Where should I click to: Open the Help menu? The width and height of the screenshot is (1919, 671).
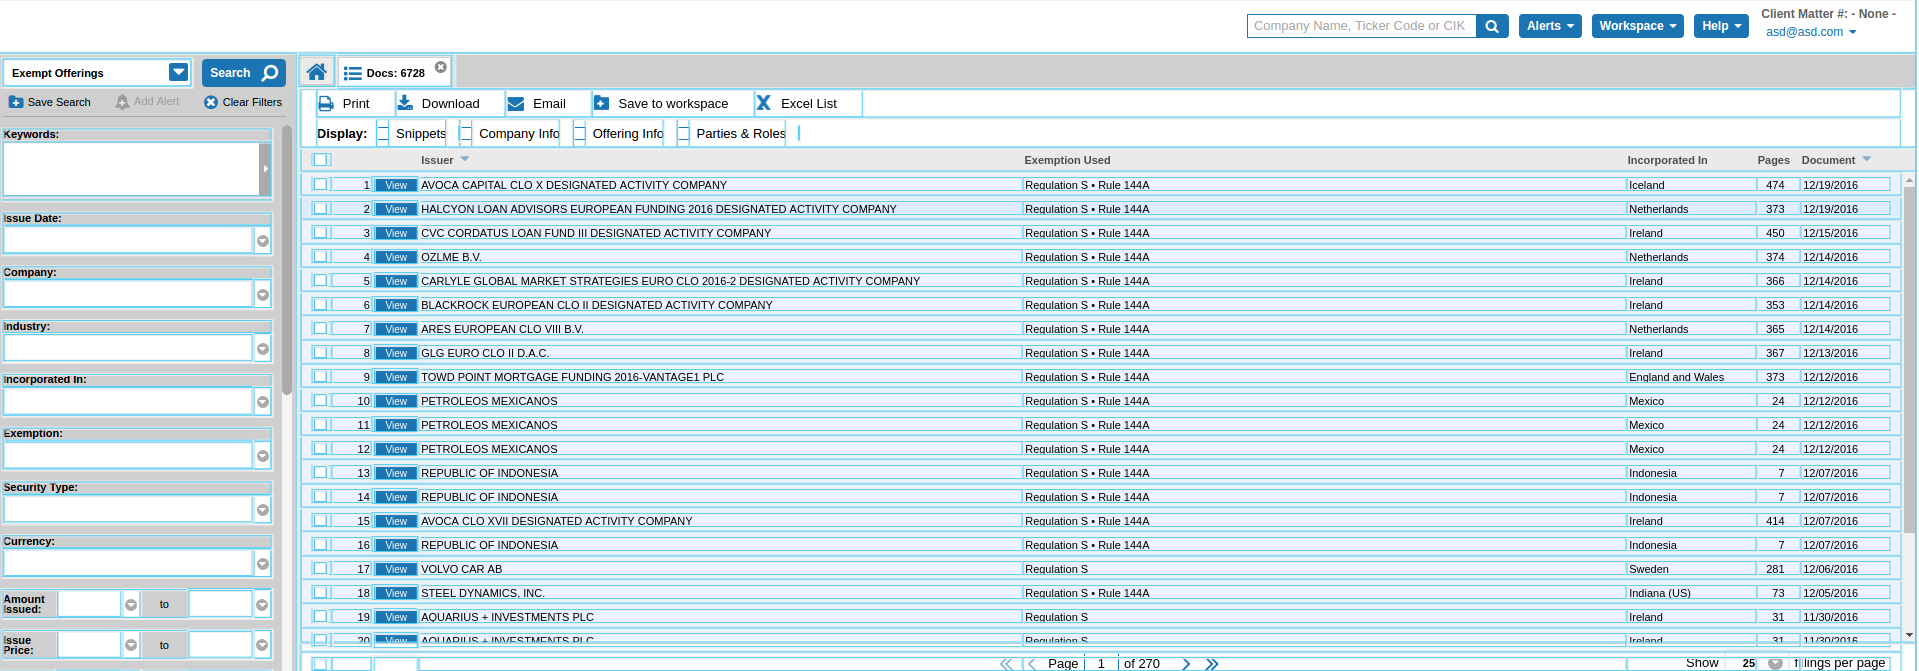click(1721, 26)
